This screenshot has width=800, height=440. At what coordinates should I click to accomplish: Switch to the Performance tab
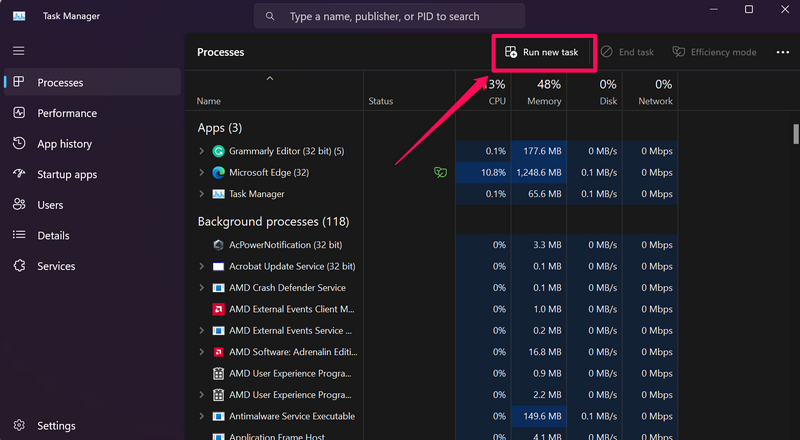coord(67,113)
